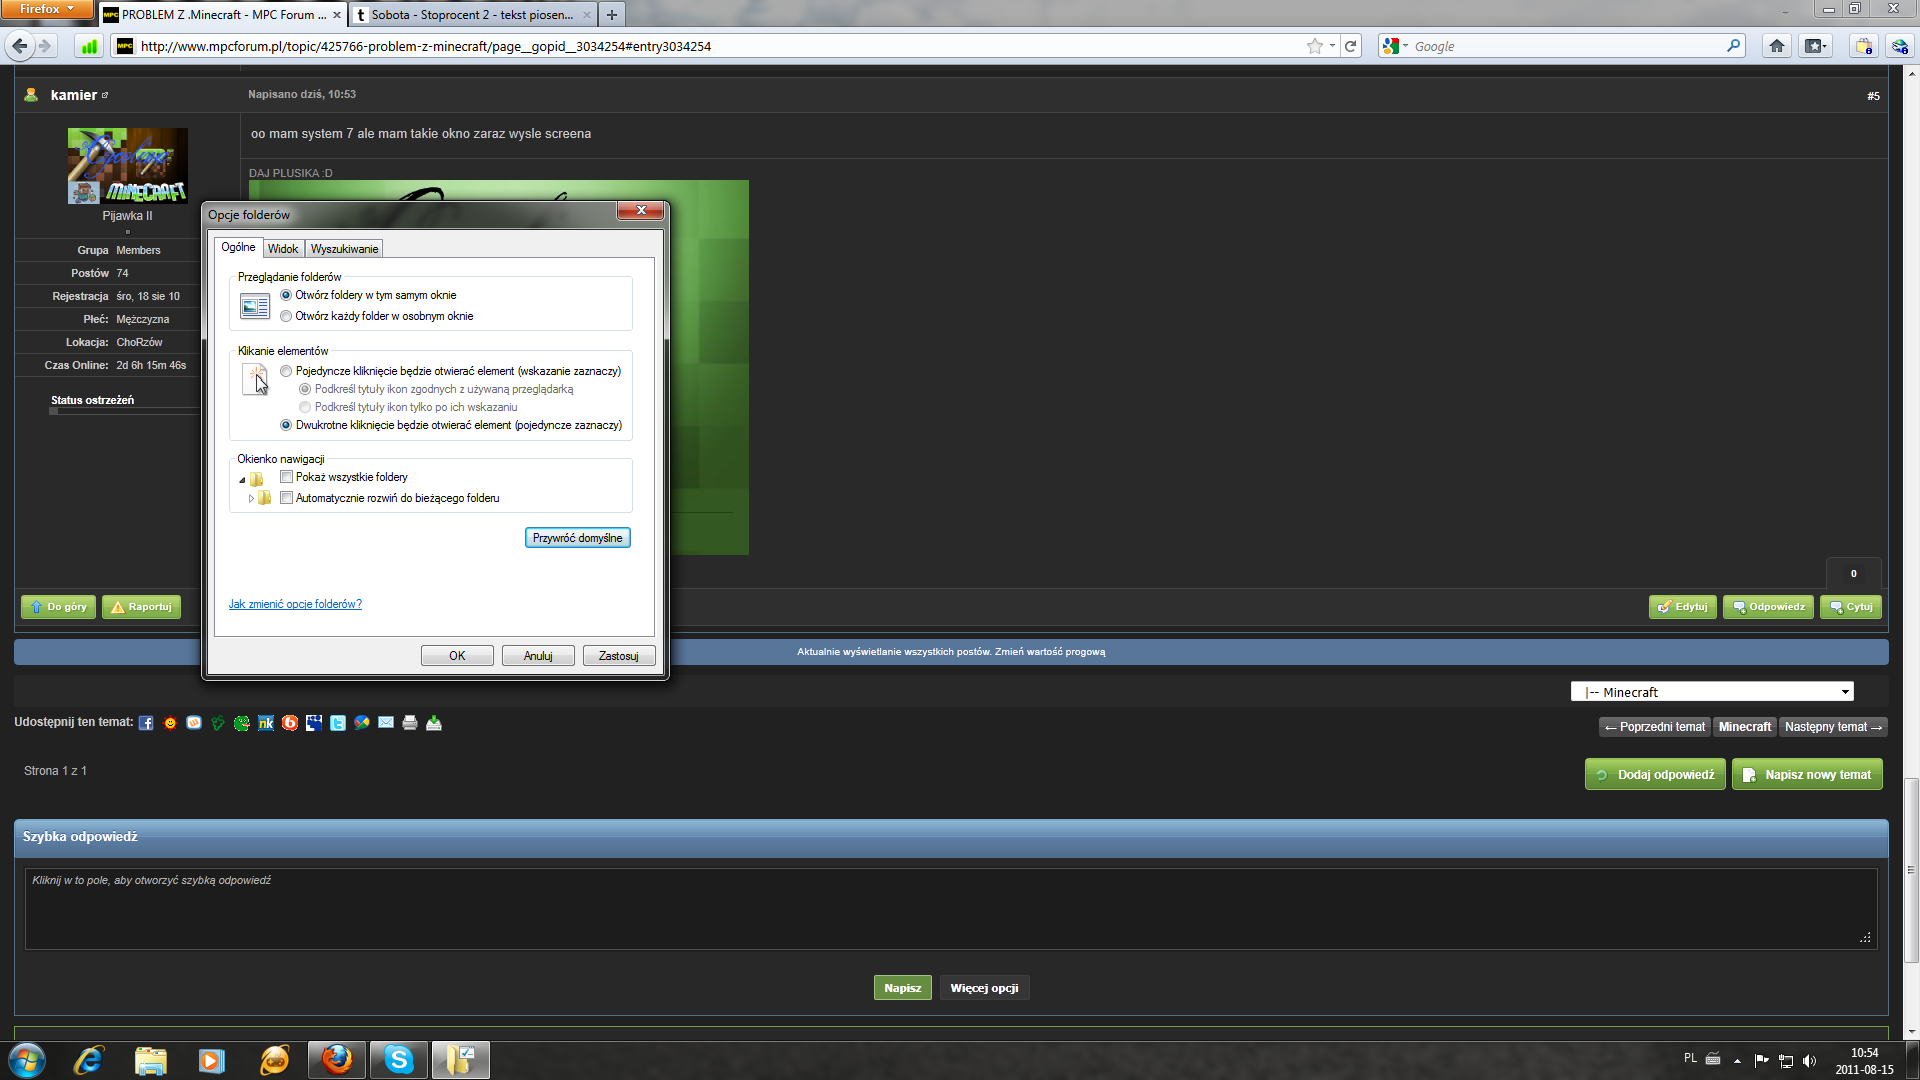Bookmark this page with star icon
1920x1080 pixels.
pos(1315,46)
